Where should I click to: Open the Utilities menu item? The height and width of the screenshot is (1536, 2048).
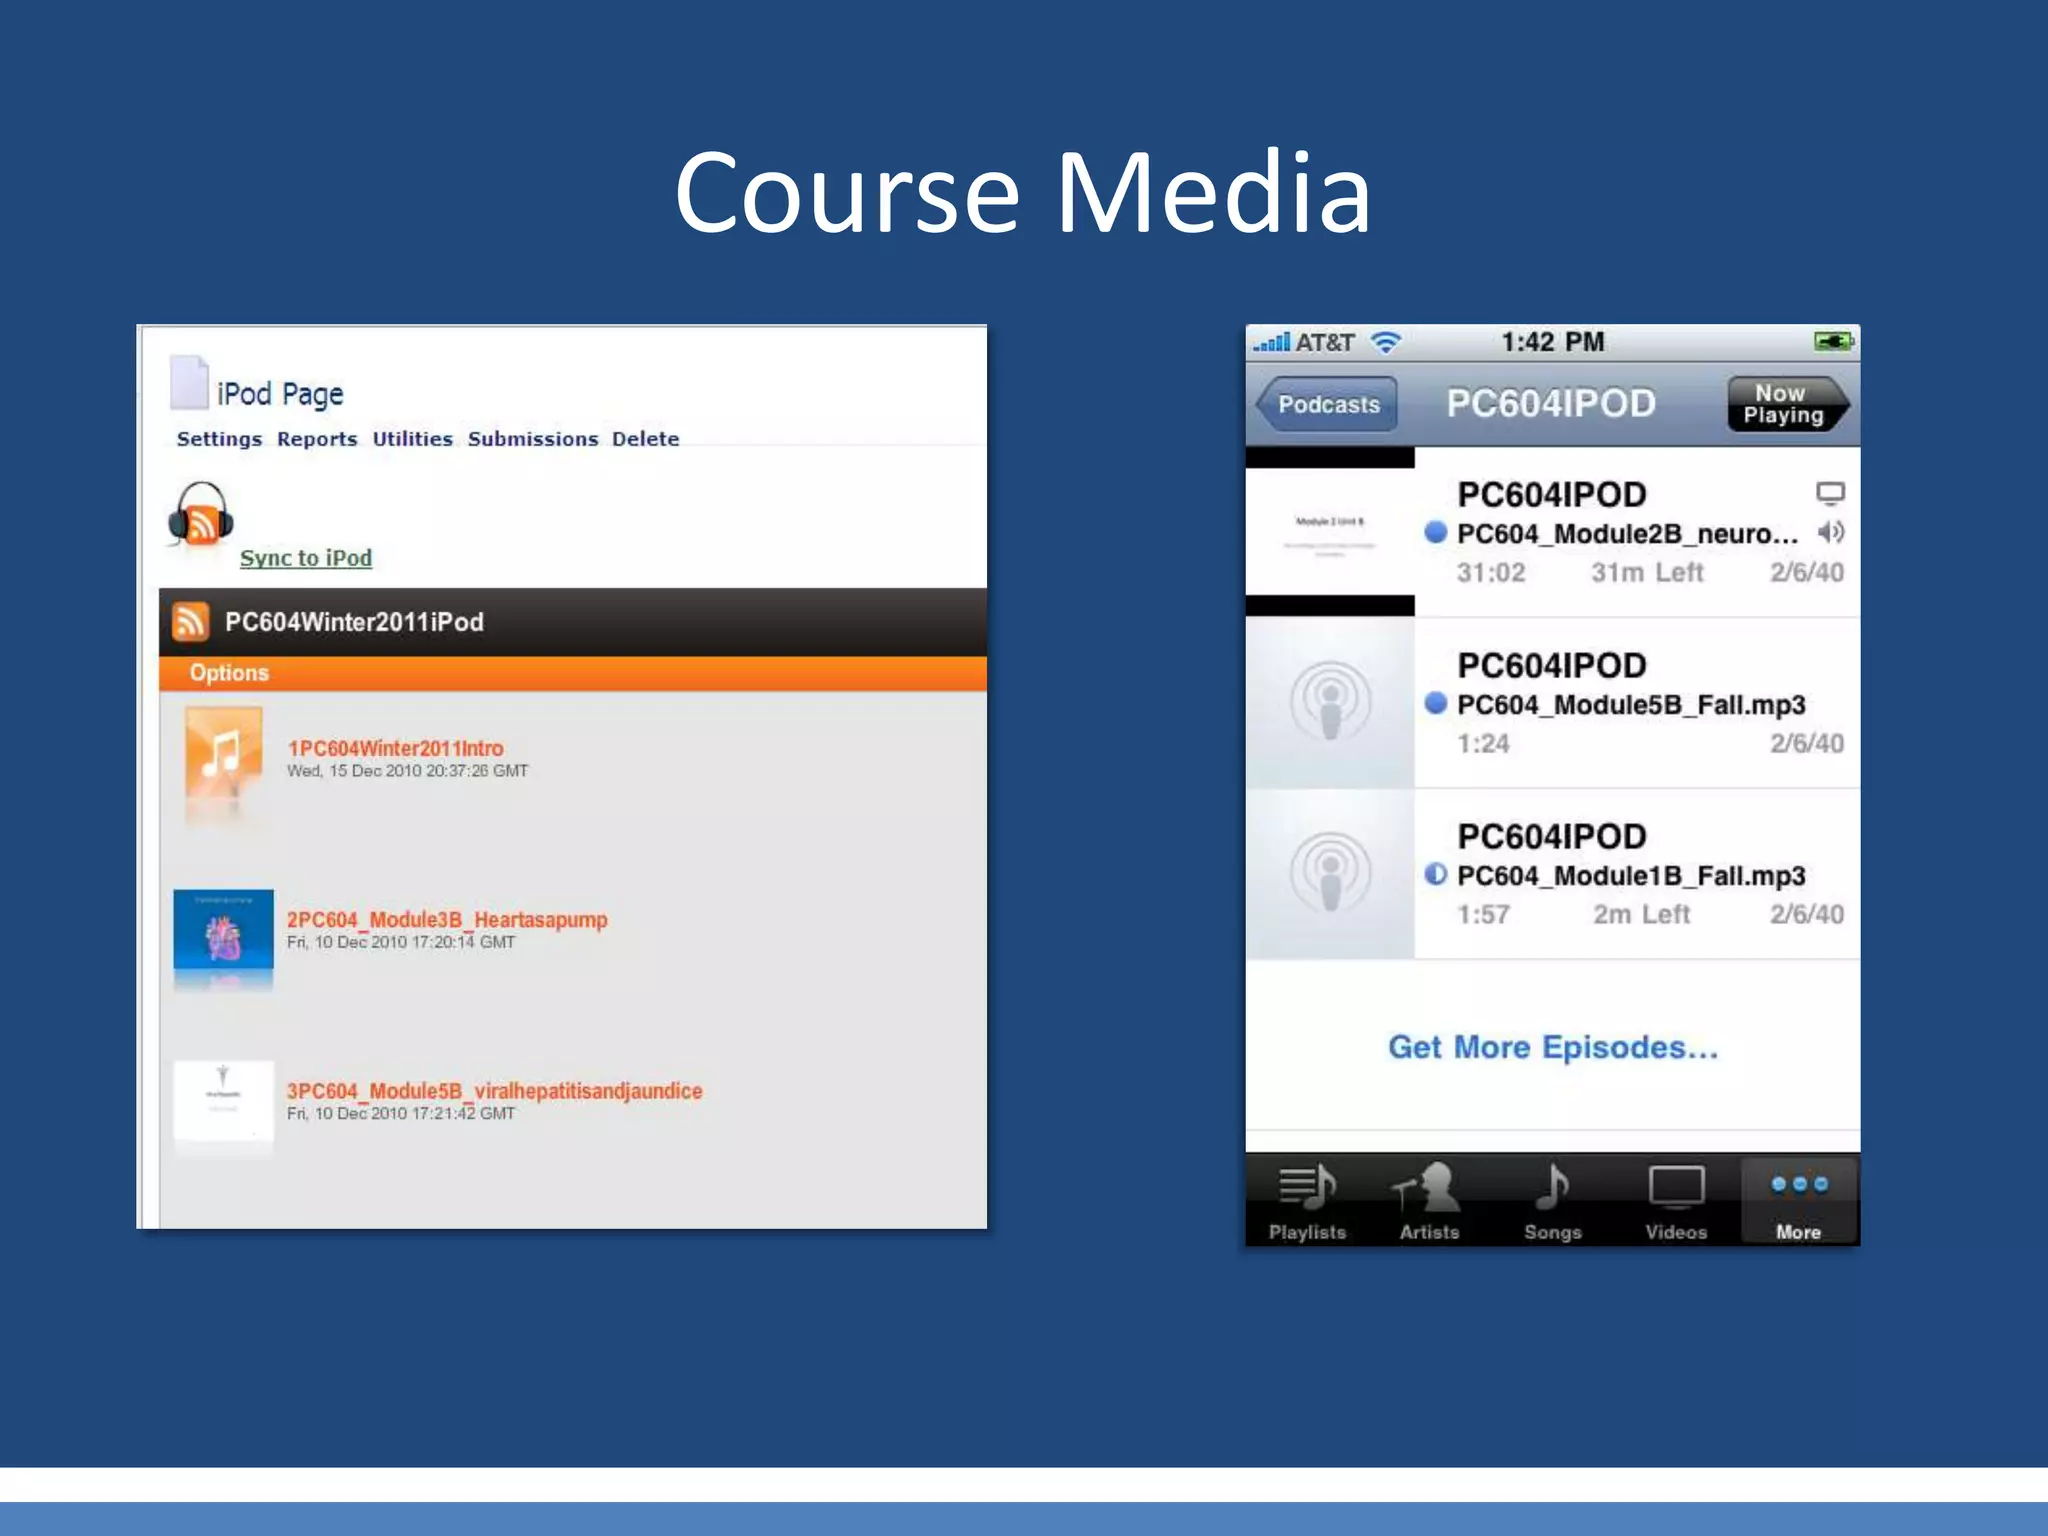[413, 439]
